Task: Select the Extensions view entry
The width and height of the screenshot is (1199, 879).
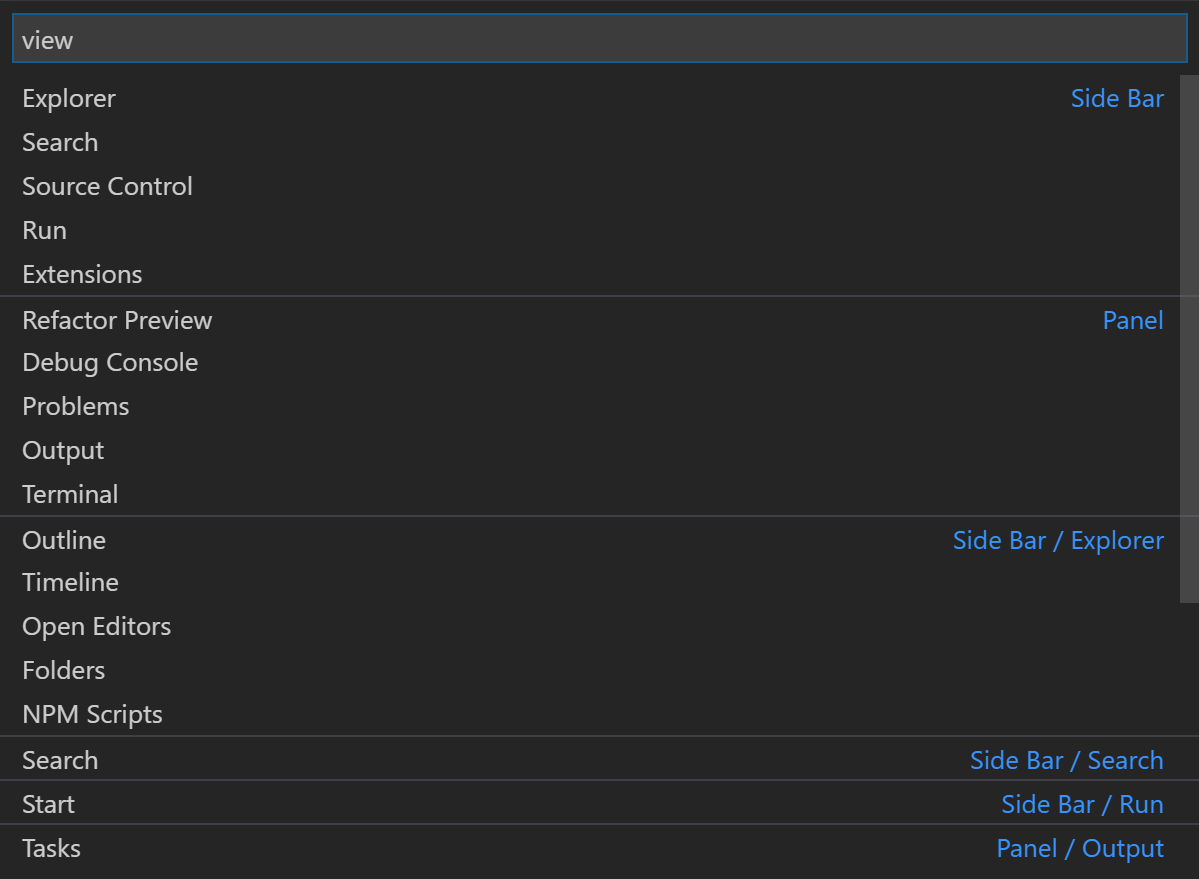Action: tap(82, 274)
